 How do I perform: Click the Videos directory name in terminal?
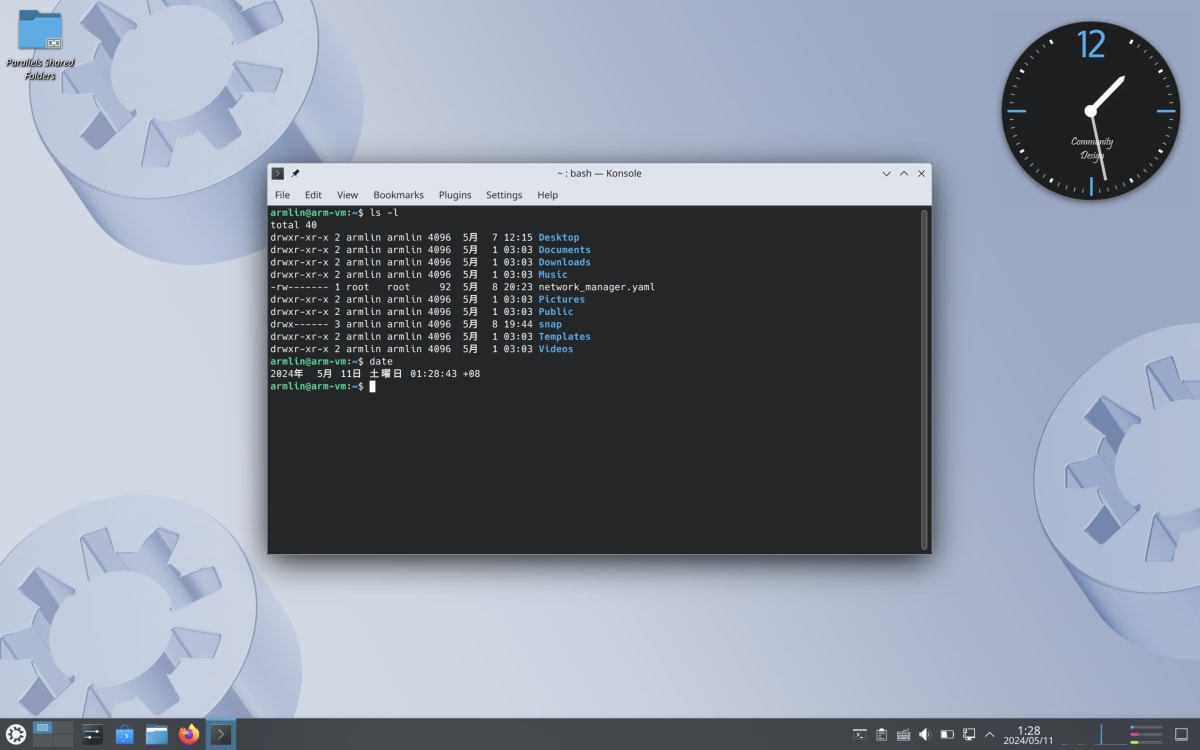click(556, 349)
